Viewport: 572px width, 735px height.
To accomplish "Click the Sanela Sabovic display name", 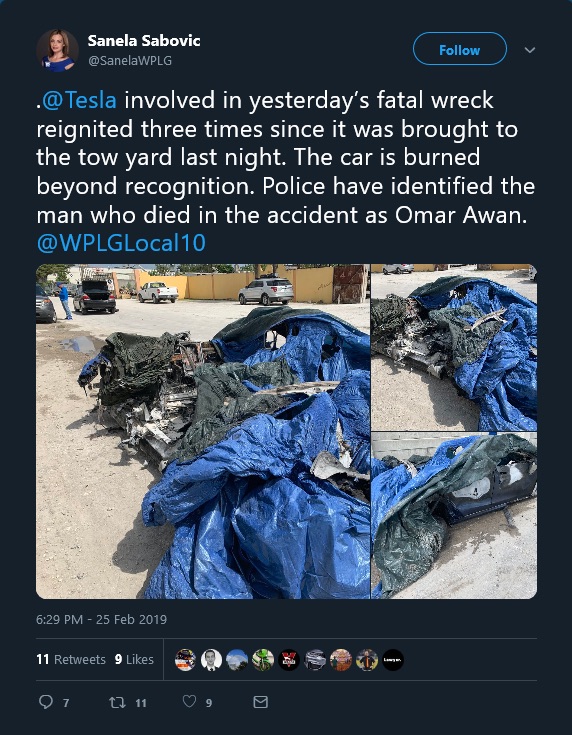I will point(144,41).
